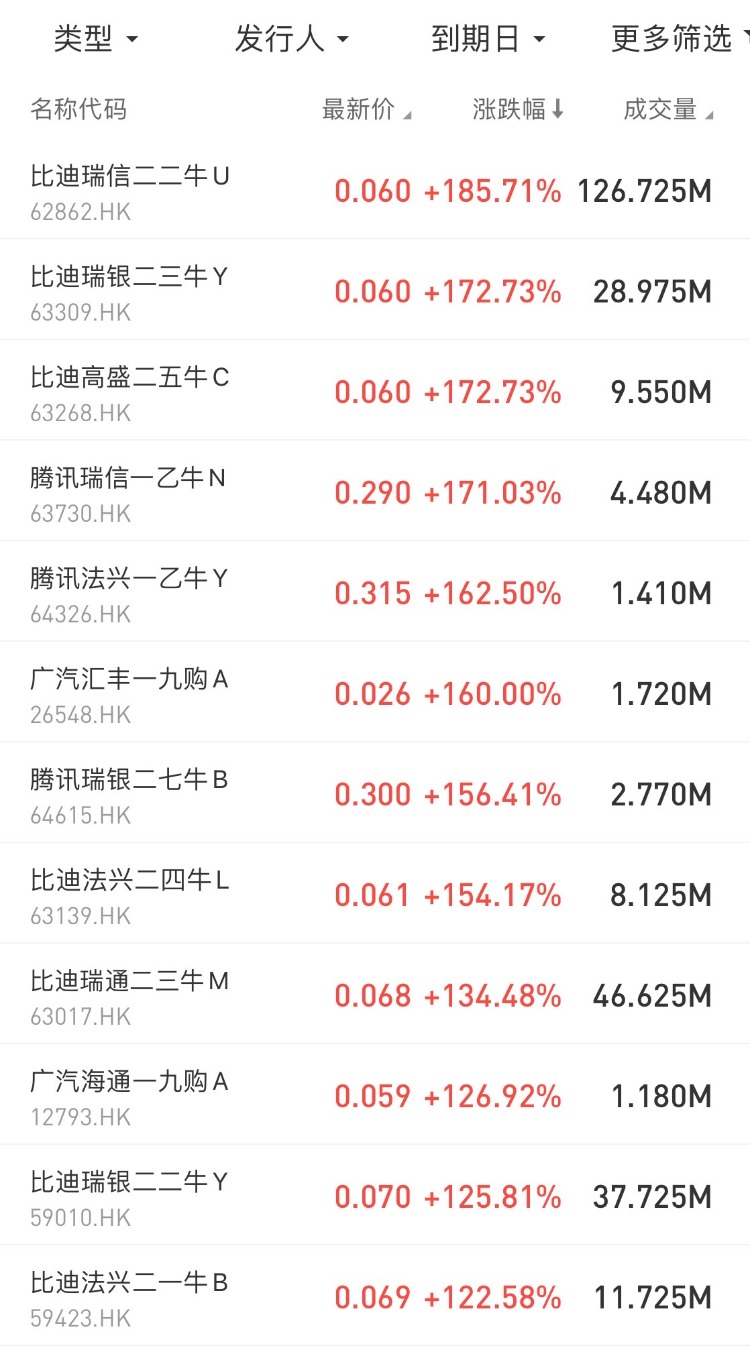Screen dimensions: 750x1348
Task: Open the 到期日 filter dropdown
Action: [x=488, y=40]
